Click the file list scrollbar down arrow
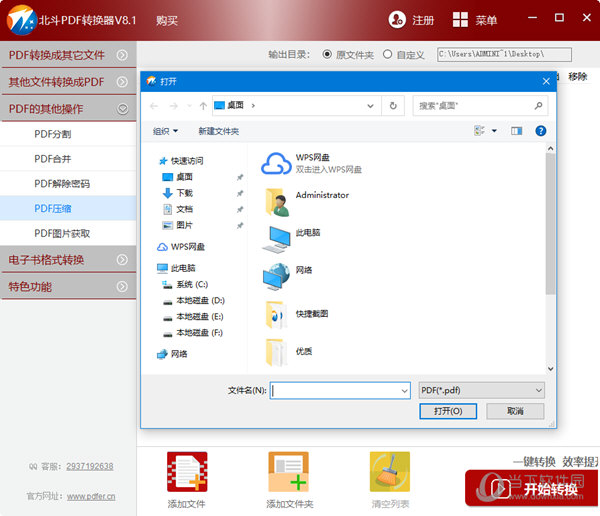Image resolution: width=600 pixels, height=516 pixels. coord(550,369)
